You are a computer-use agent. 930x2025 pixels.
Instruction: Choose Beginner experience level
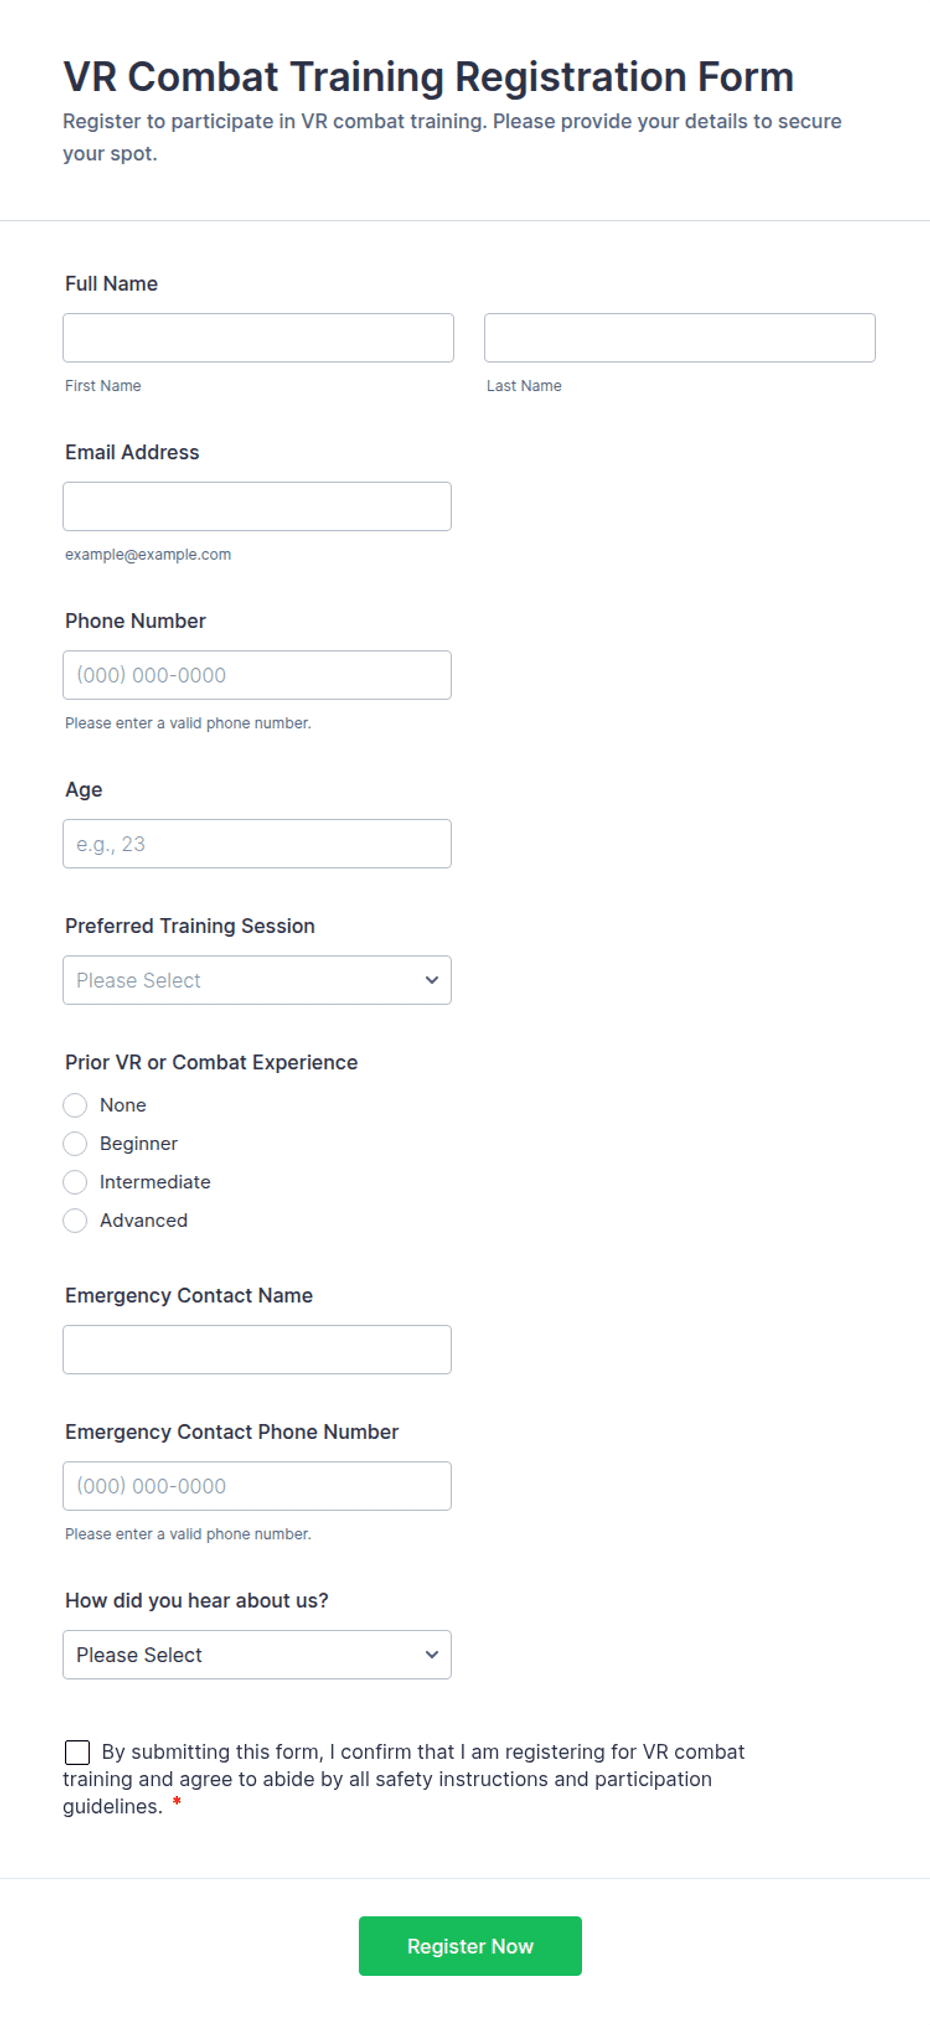click(75, 1143)
